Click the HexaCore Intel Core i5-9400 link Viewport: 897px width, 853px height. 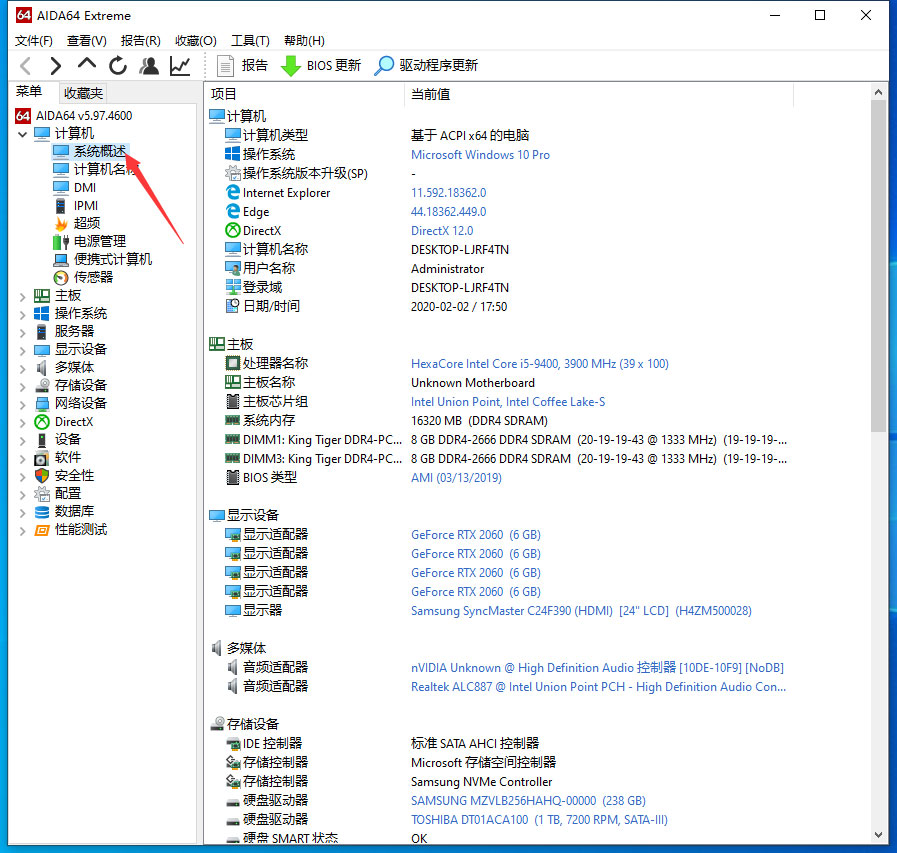click(539, 364)
